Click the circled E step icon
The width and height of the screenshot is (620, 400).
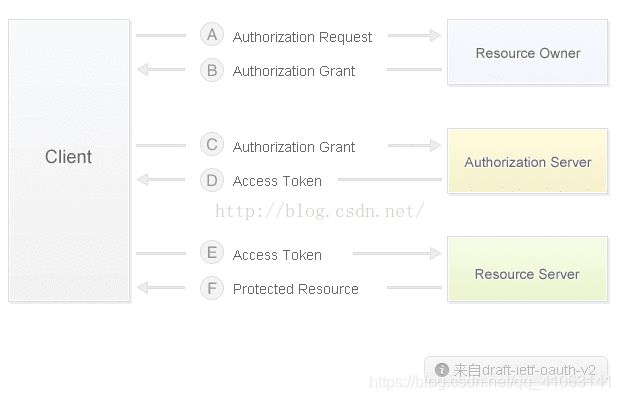tap(212, 252)
